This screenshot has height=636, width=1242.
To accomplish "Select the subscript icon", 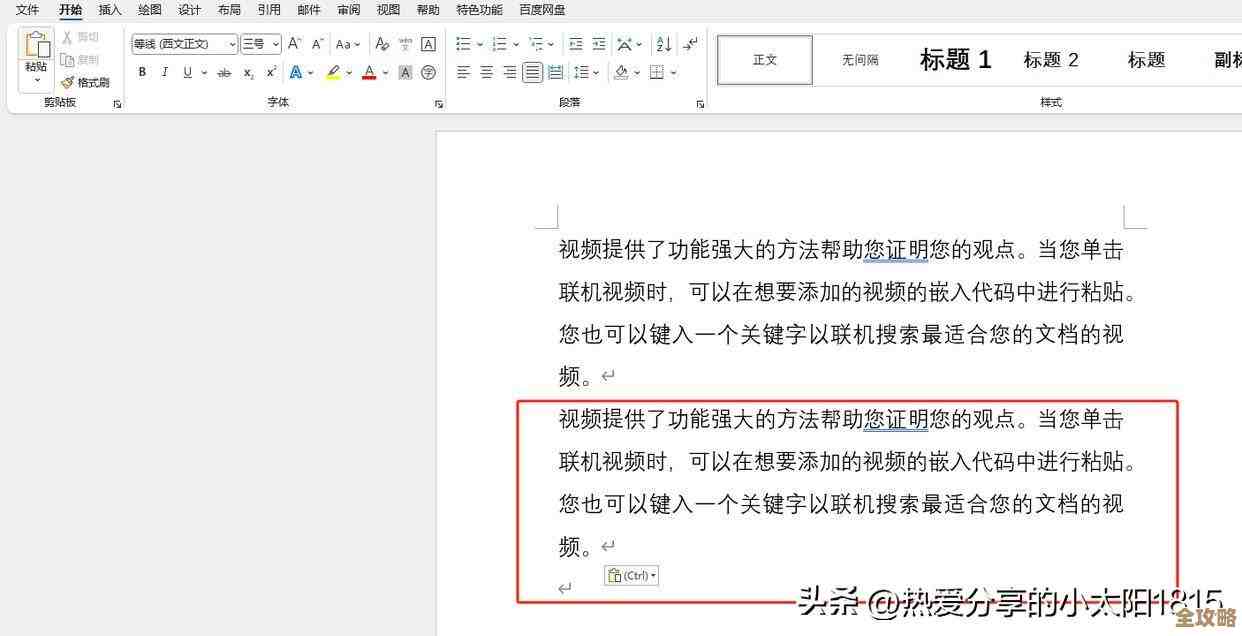I will click(x=247, y=72).
